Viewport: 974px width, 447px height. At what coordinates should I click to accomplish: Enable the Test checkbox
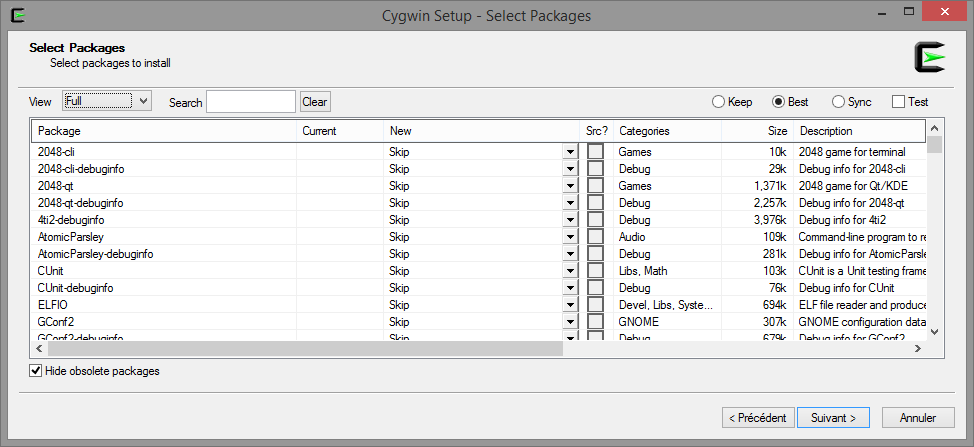coord(898,102)
